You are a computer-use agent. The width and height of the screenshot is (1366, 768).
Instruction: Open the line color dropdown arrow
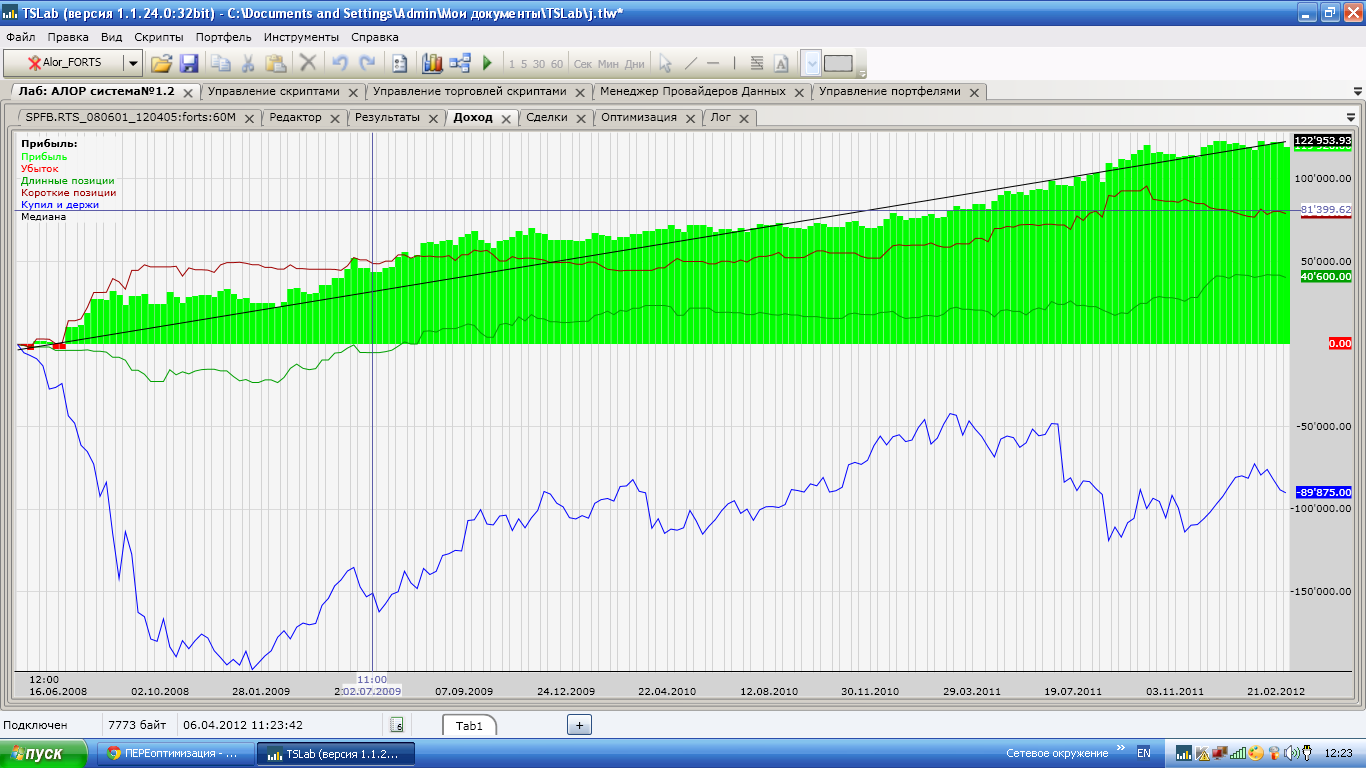[x=812, y=63]
